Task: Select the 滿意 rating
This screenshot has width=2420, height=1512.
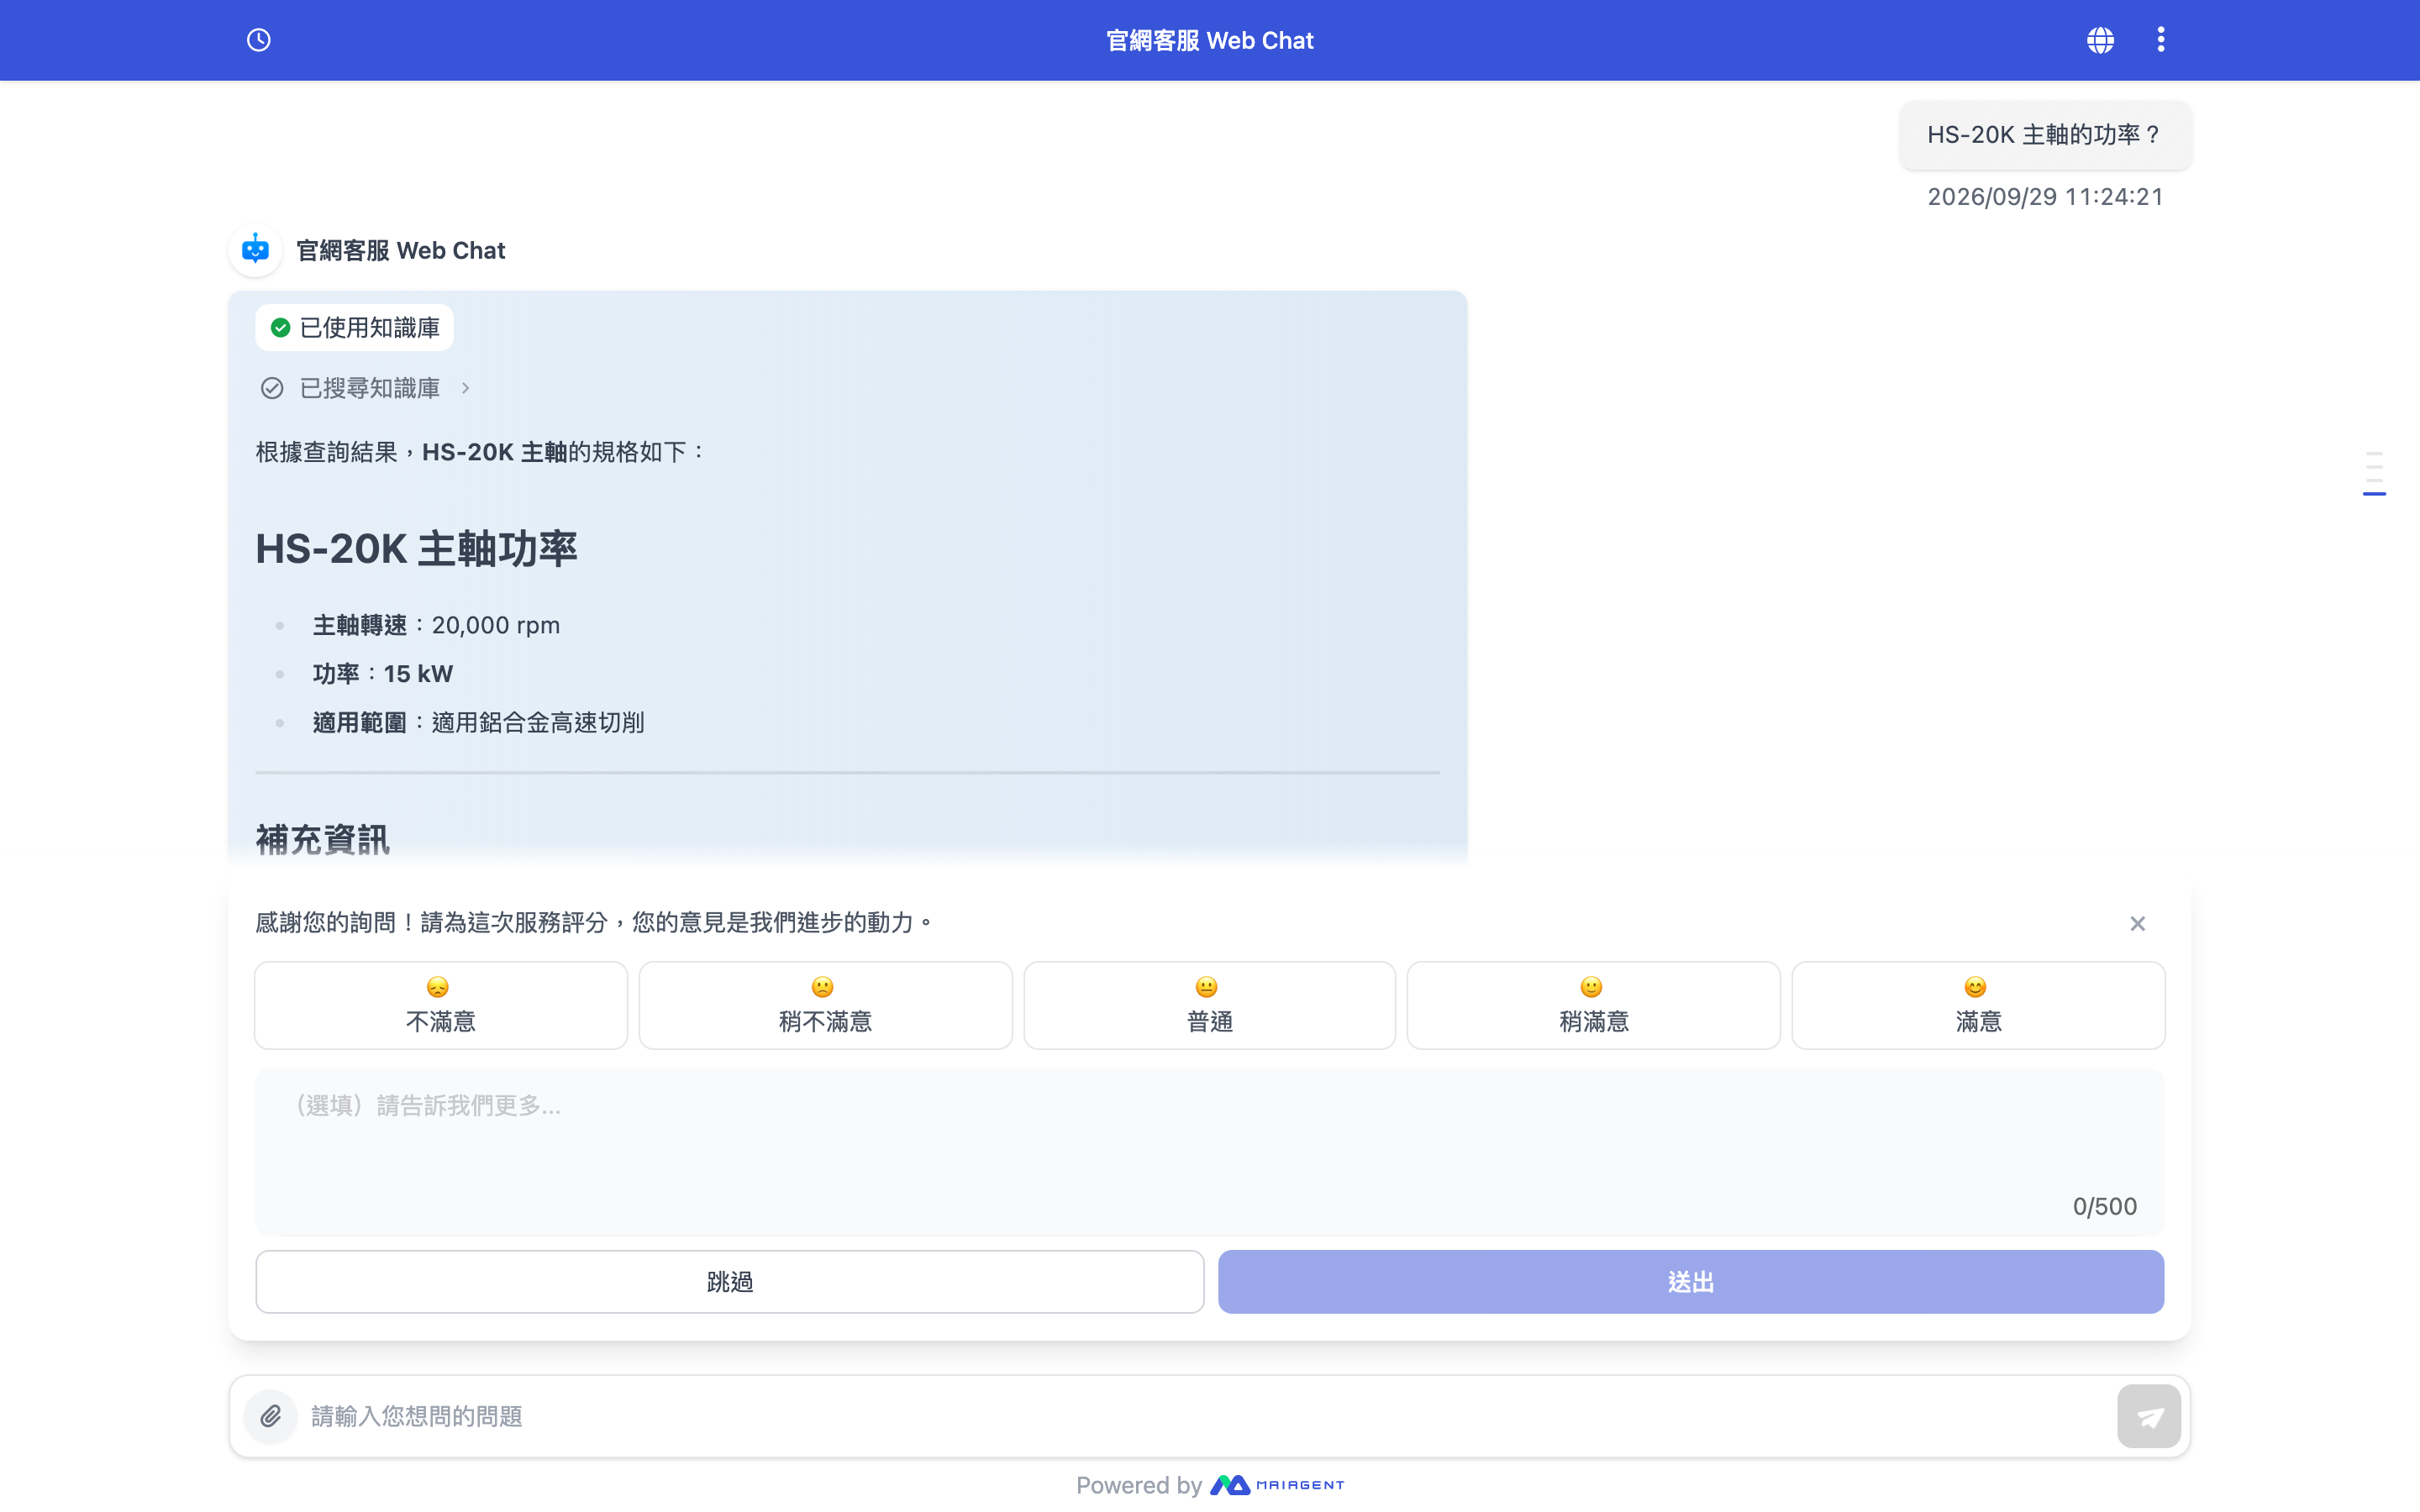Action: click(x=1978, y=1005)
